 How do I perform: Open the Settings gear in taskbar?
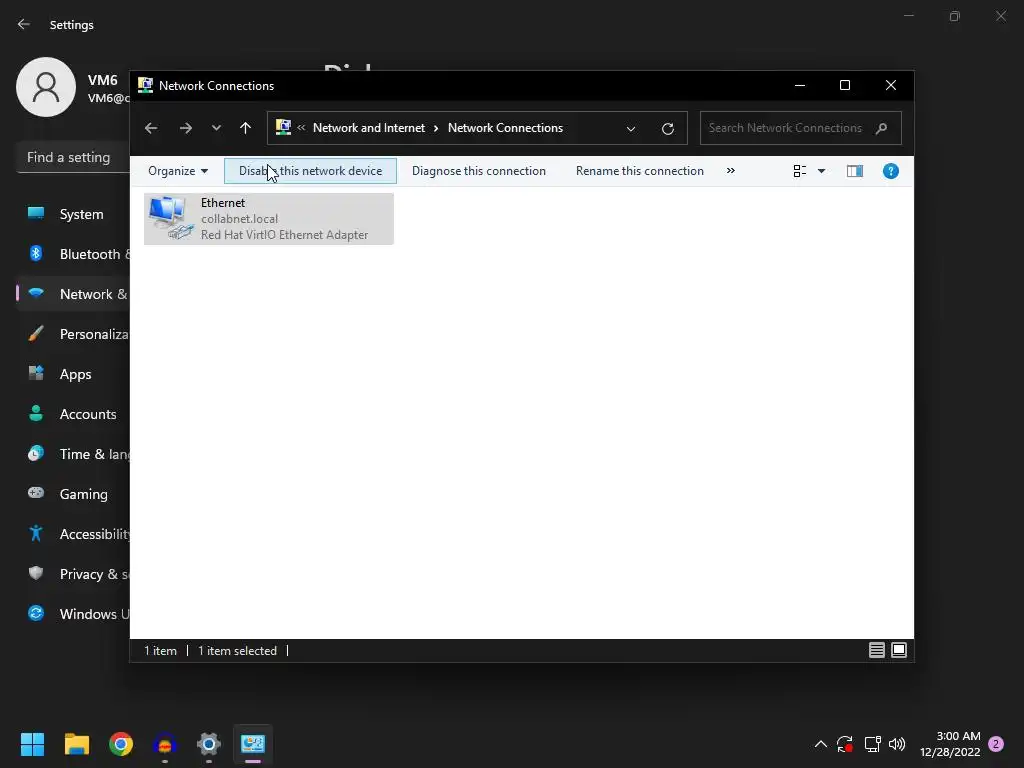(x=209, y=744)
